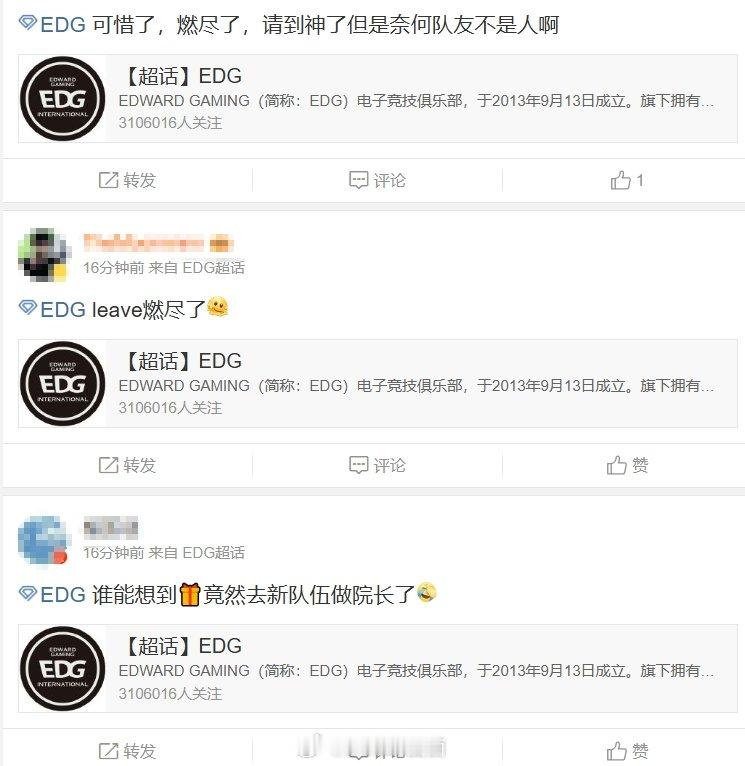The width and height of the screenshot is (745, 766).
Task: Open second EDG super topic card logo
Action: point(63,383)
